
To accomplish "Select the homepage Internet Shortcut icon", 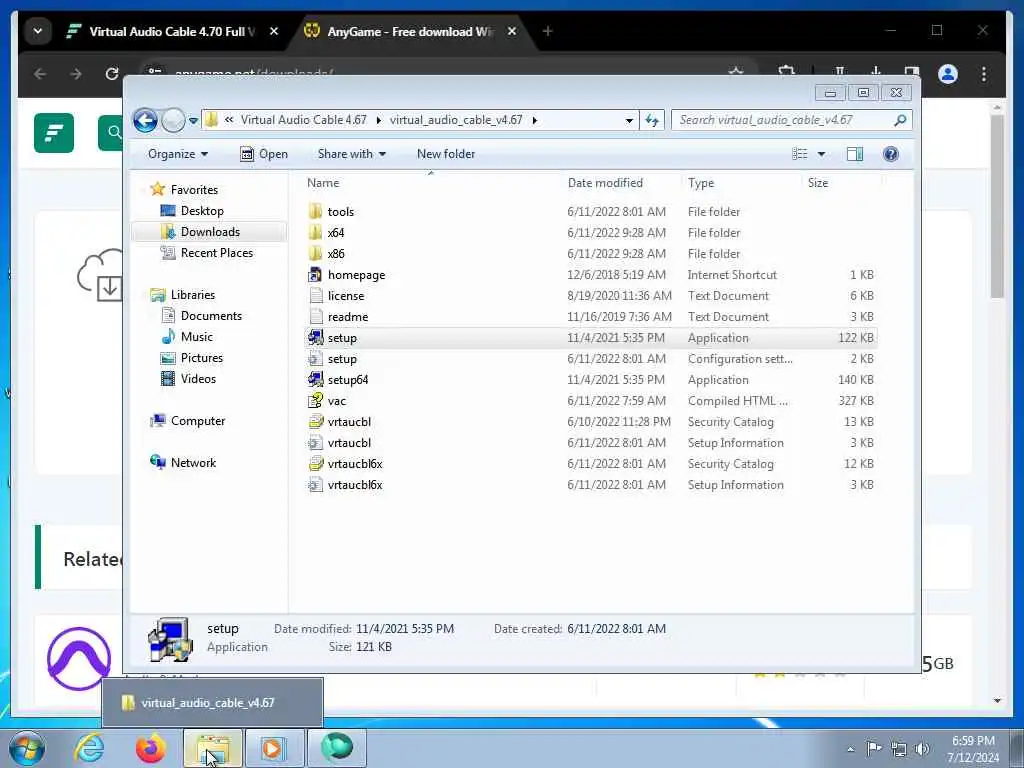I will [315, 274].
